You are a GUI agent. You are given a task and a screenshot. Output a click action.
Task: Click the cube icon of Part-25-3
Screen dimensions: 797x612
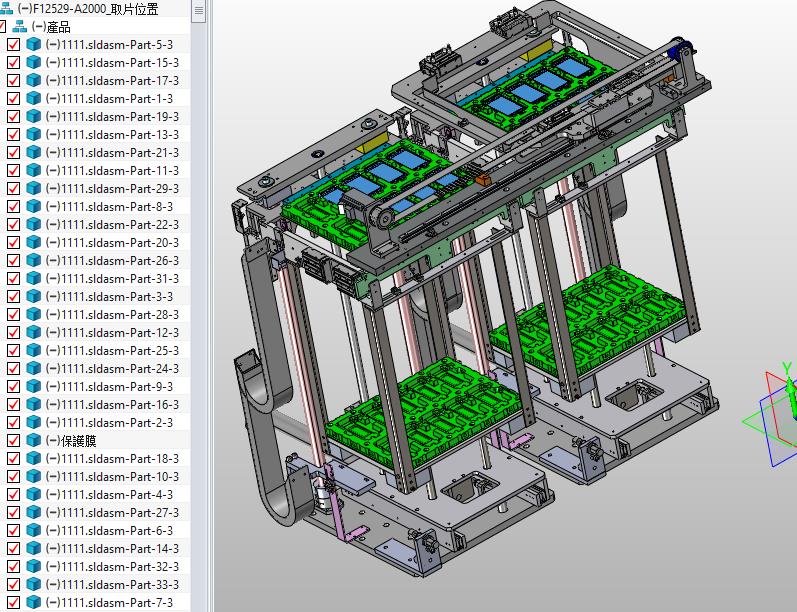34,350
